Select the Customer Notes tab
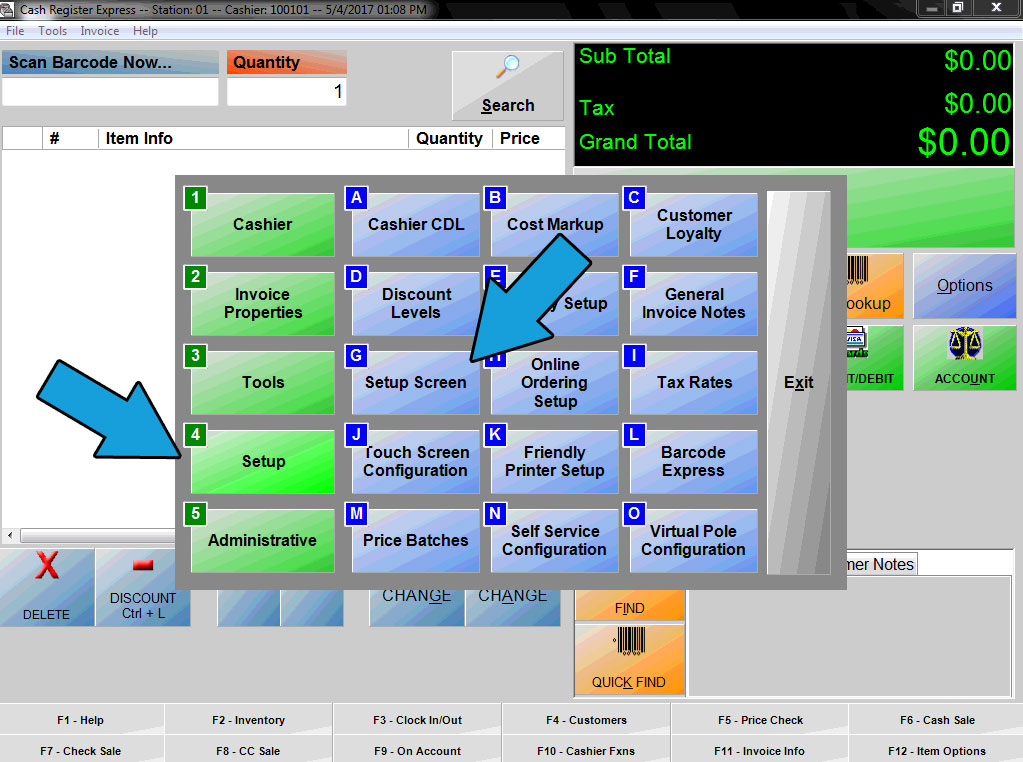The width and height of the screenshot is (1023, 762). 881,564
